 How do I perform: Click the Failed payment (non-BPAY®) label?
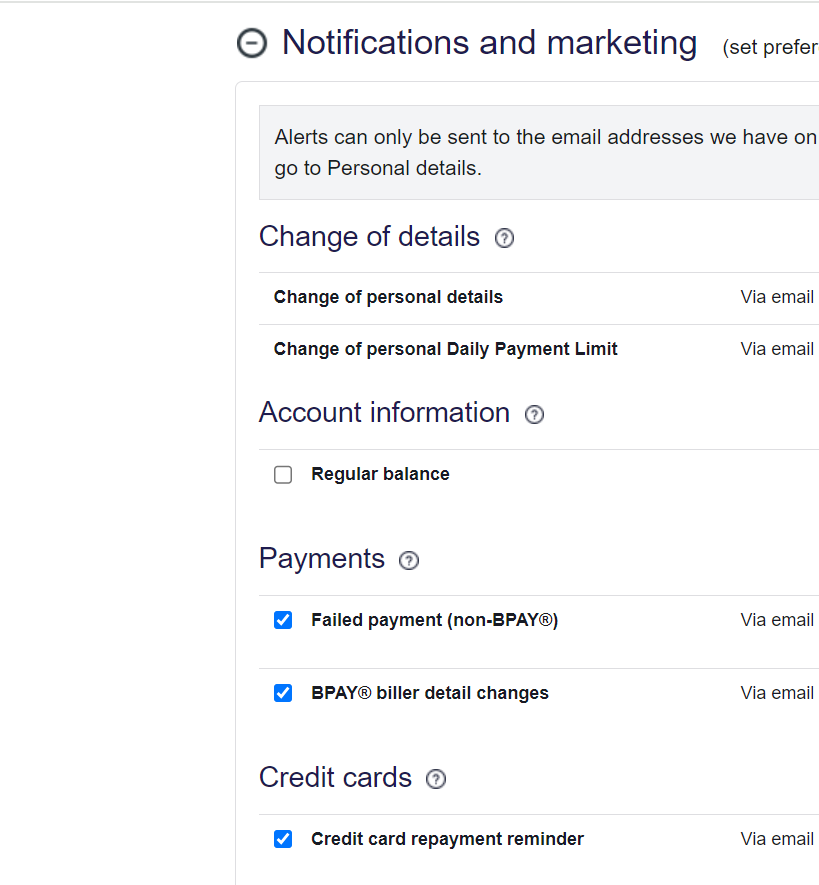pyautogui.click(x=434, y=620)
